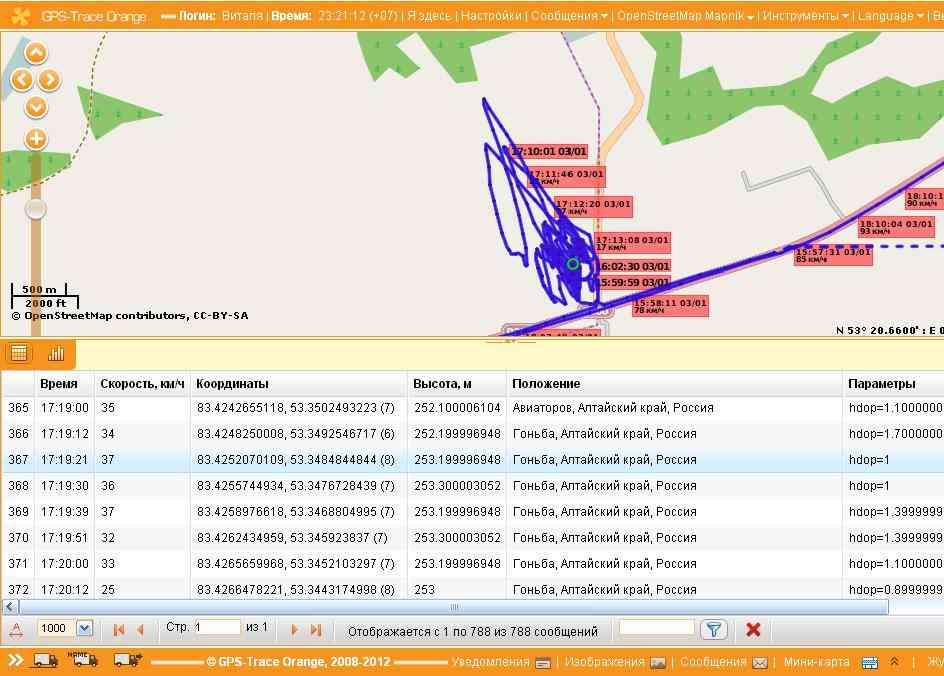Click the map zoom slider handle
This screenshot has height=676, width=944.
tap(36, 209)
